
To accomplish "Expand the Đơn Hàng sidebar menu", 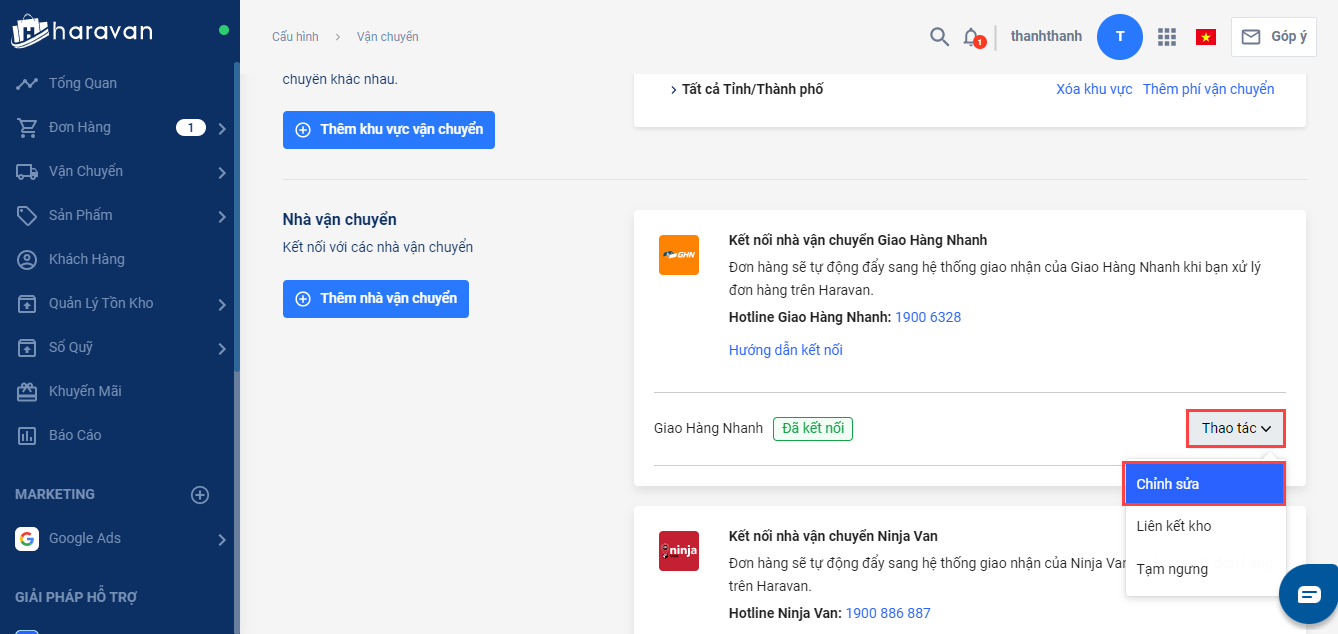I will pyautogui.click(x=221, y=127).
